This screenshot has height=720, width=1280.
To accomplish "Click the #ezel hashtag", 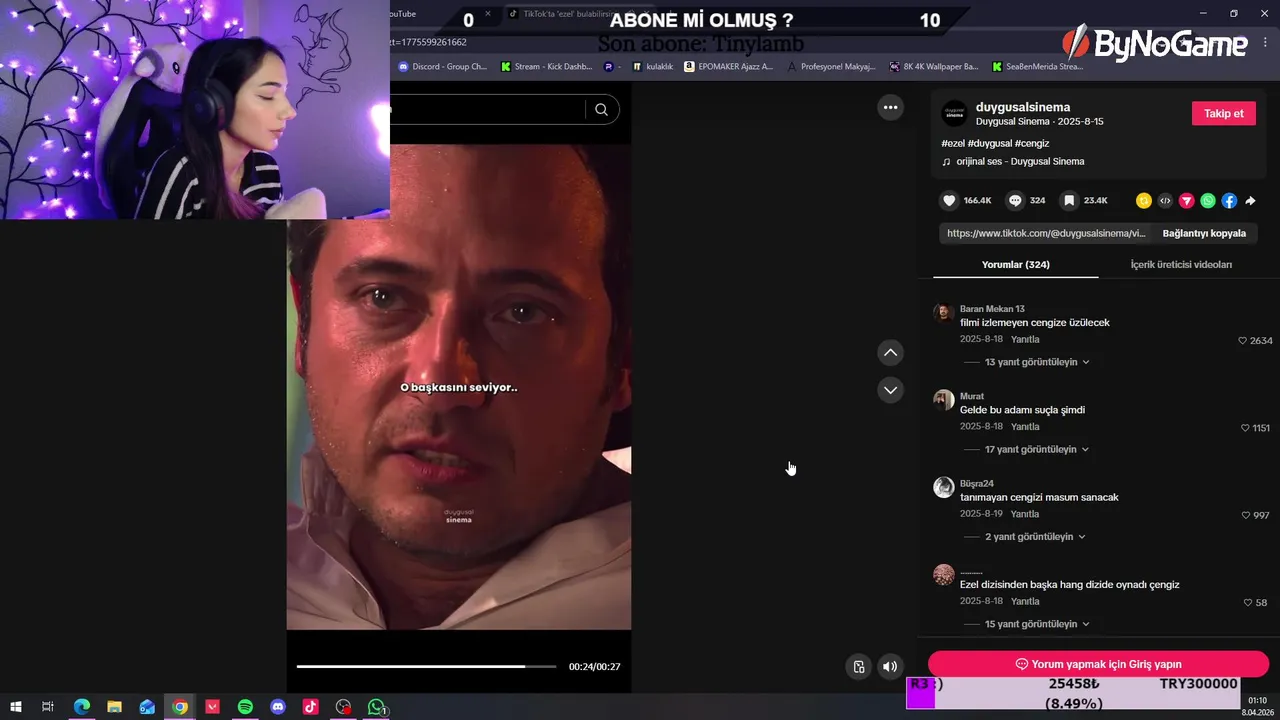I will tap(953, 144).
